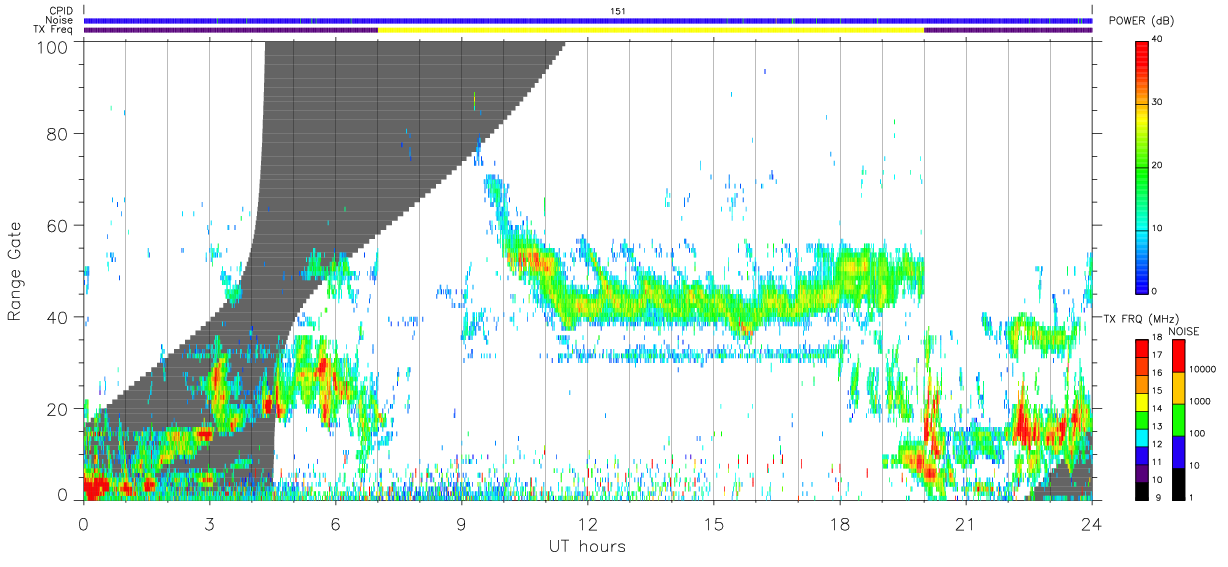This screenshot has height=567, width=1228.
Task: Click the 12 tick on UT hours axis
Action: [588, 523]
